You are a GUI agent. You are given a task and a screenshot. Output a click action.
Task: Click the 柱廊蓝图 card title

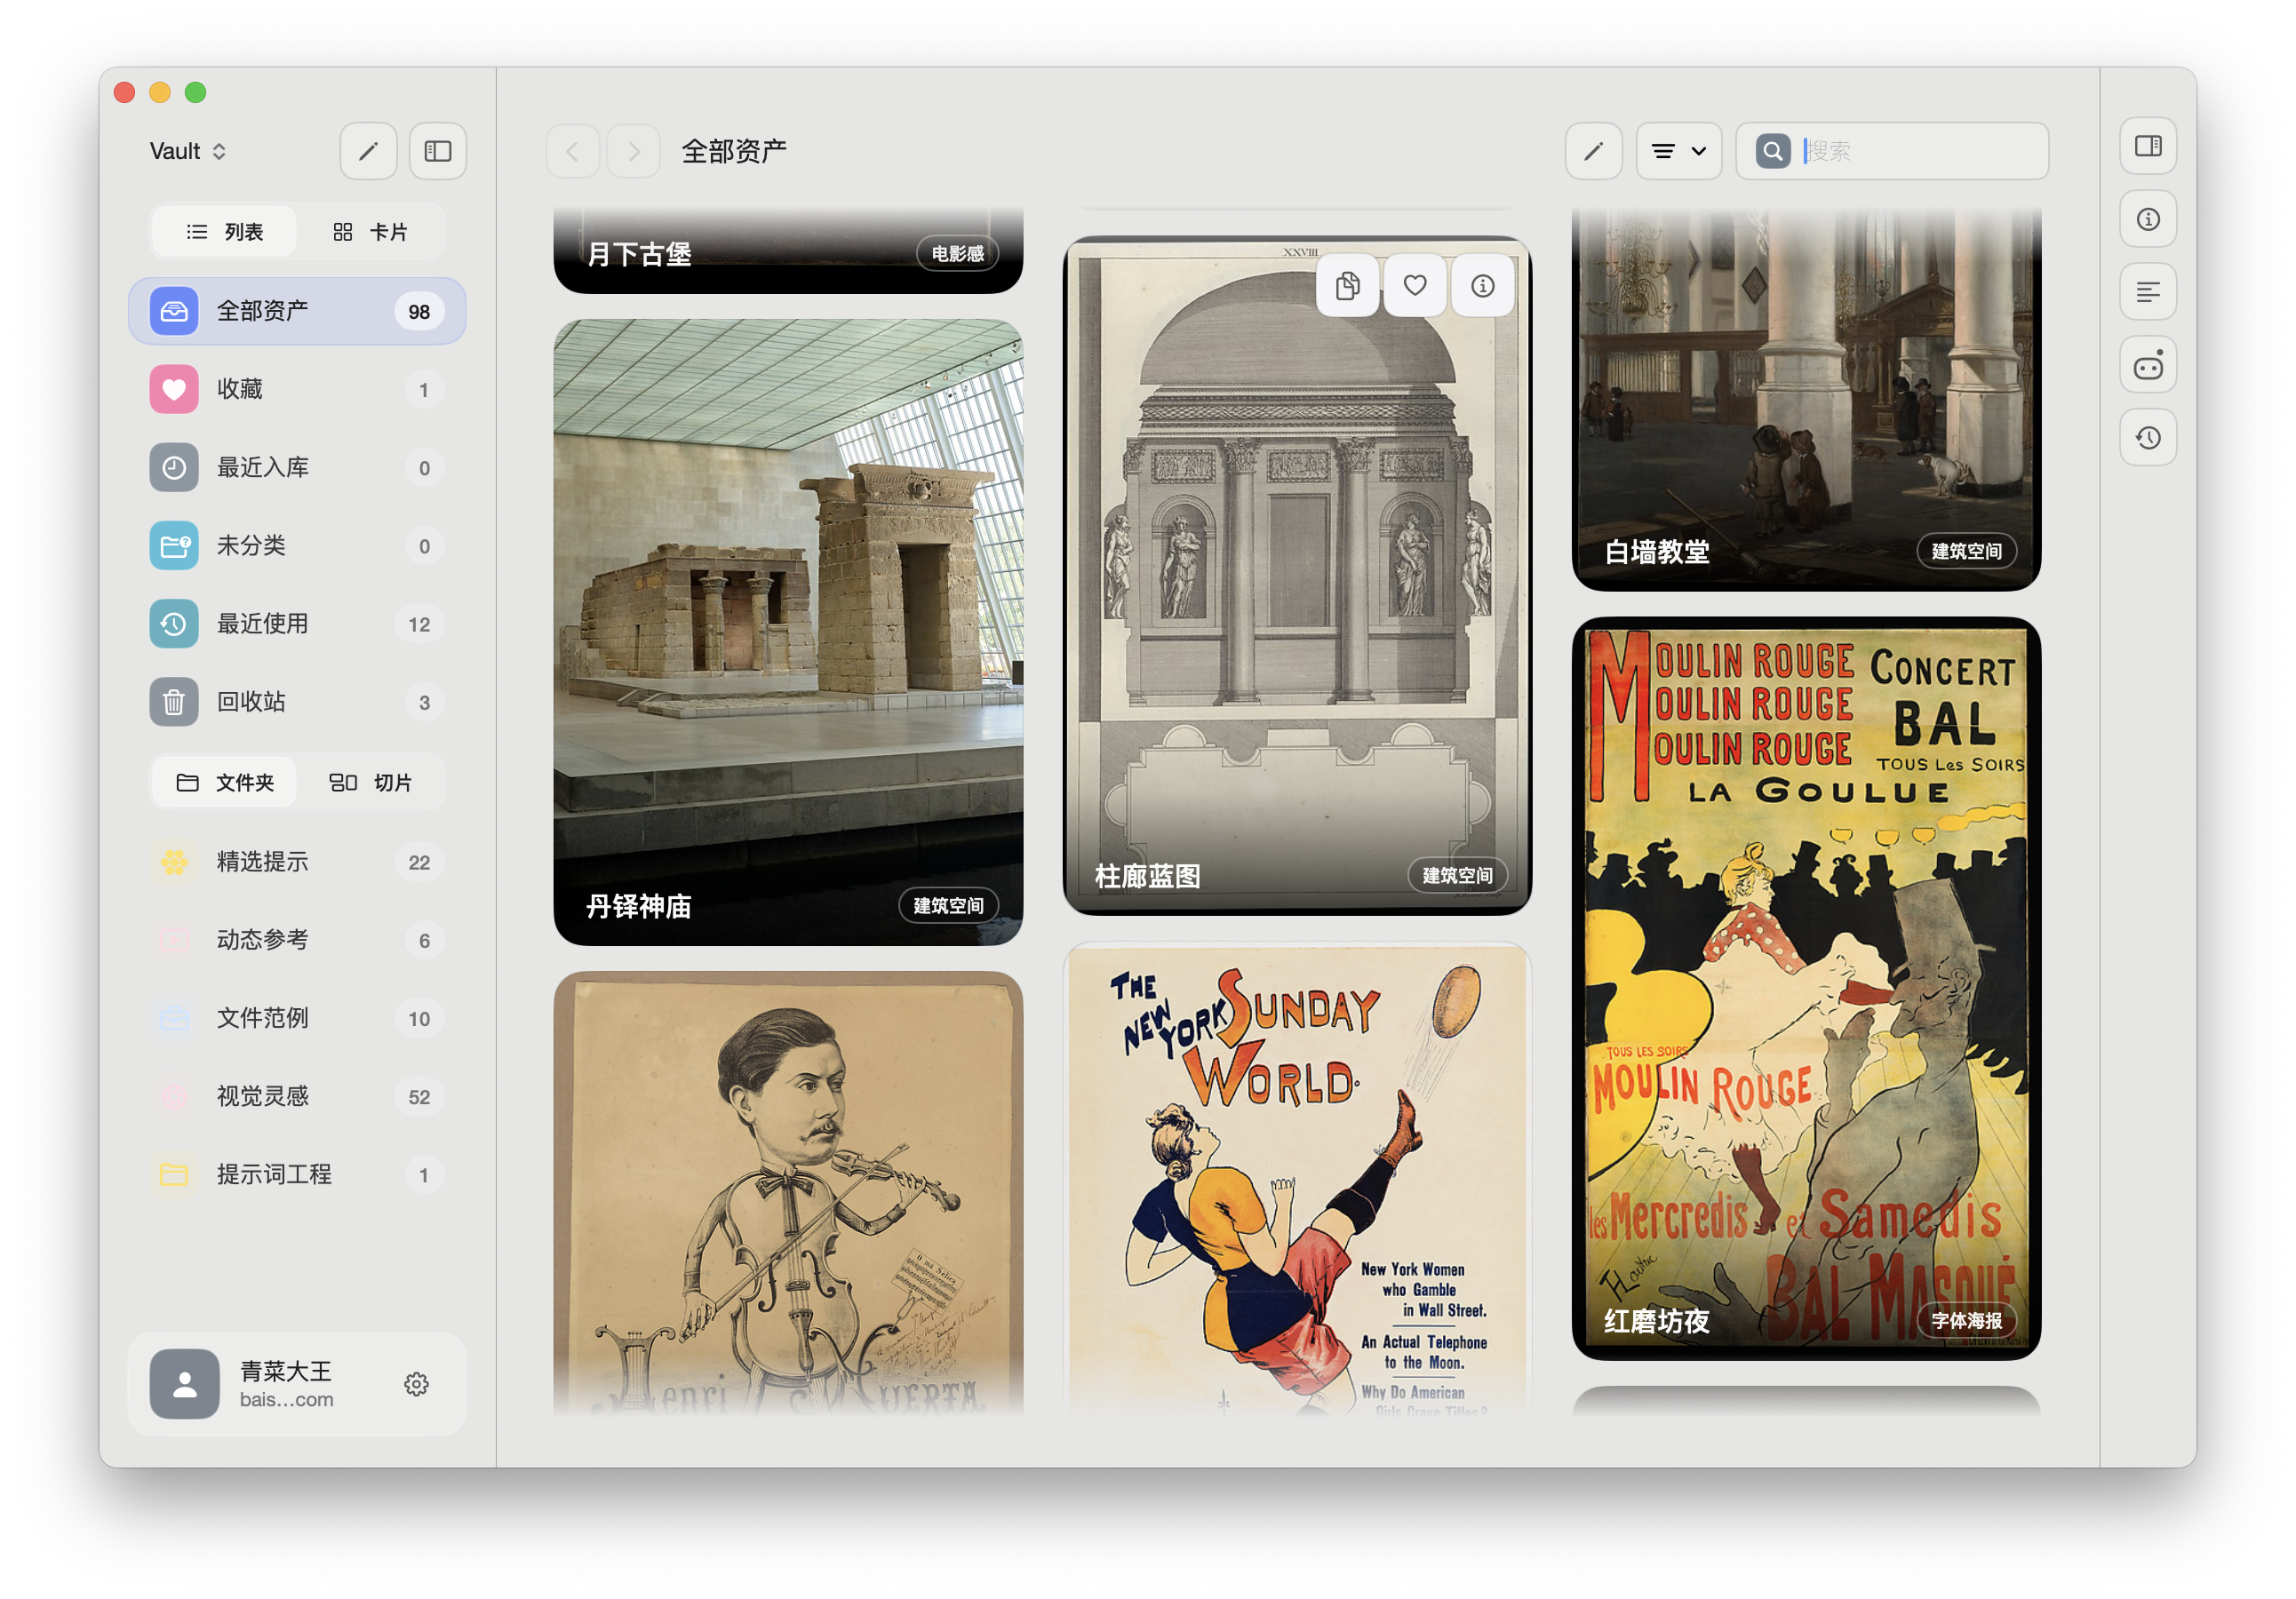coord(1147,877)
